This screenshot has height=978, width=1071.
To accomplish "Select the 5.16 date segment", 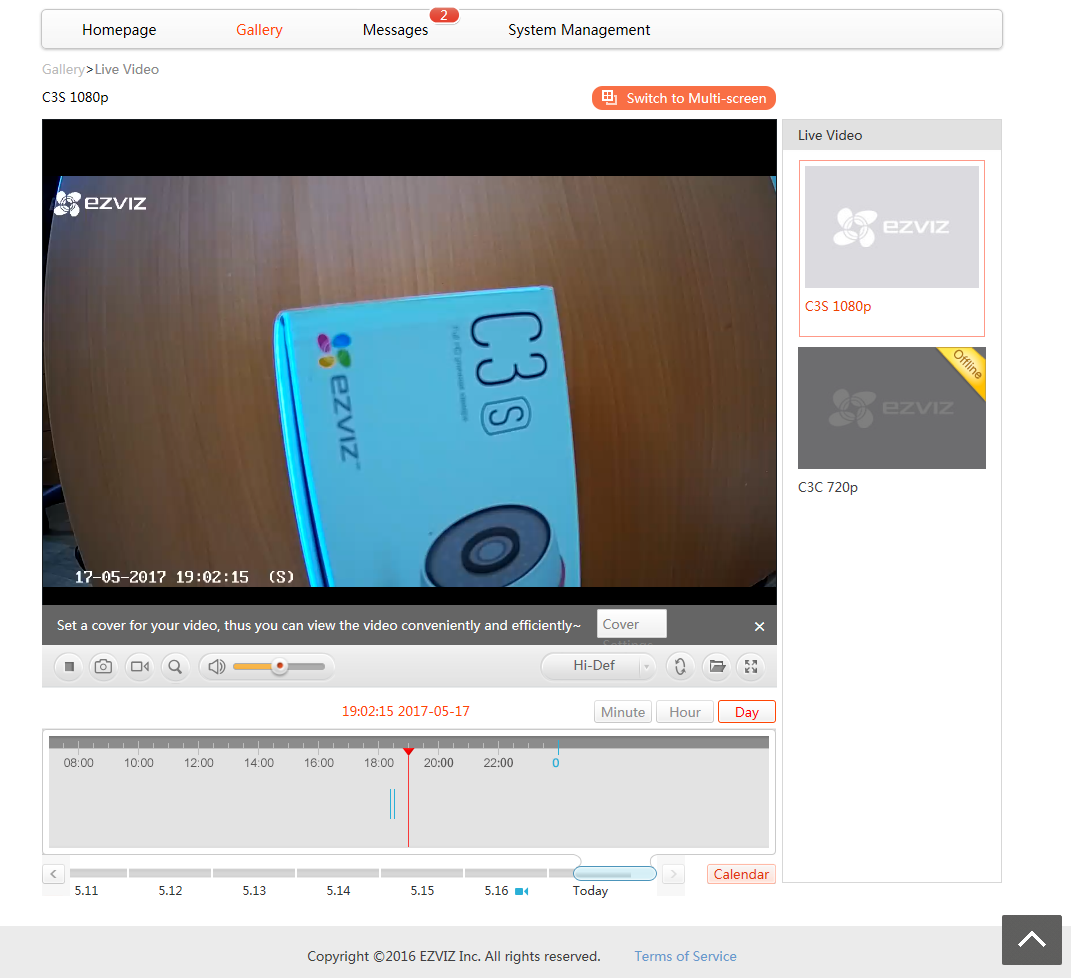I will click(506, 874).
